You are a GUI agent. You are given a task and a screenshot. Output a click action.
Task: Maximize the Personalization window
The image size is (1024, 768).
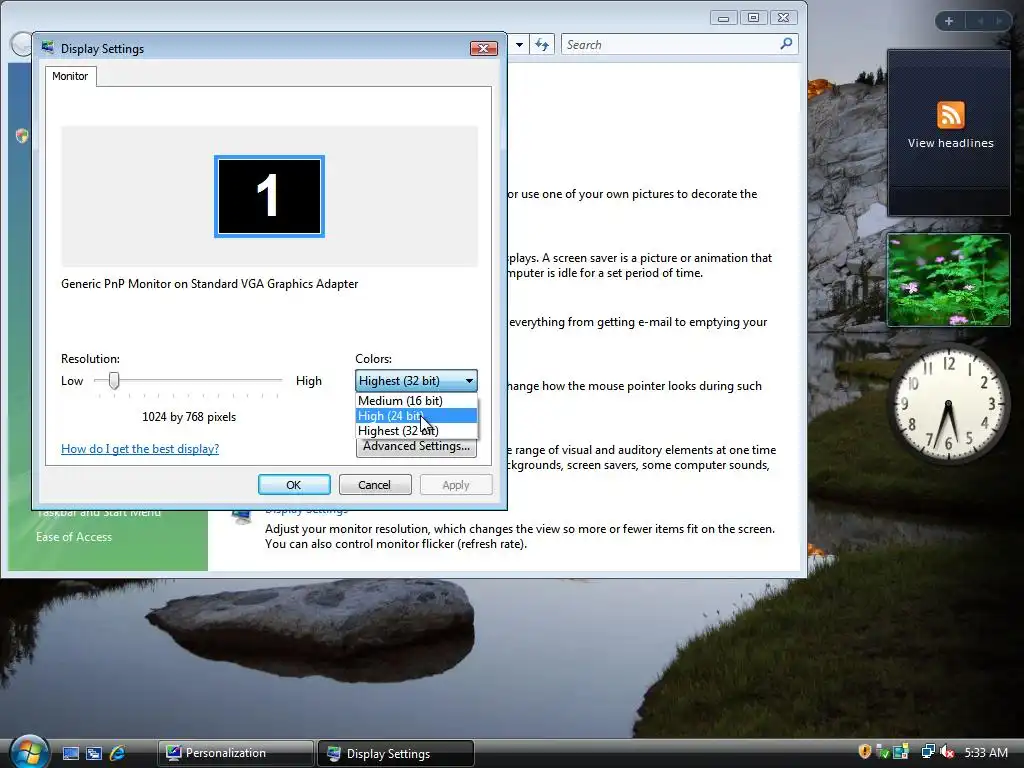[x=753, y=18]
